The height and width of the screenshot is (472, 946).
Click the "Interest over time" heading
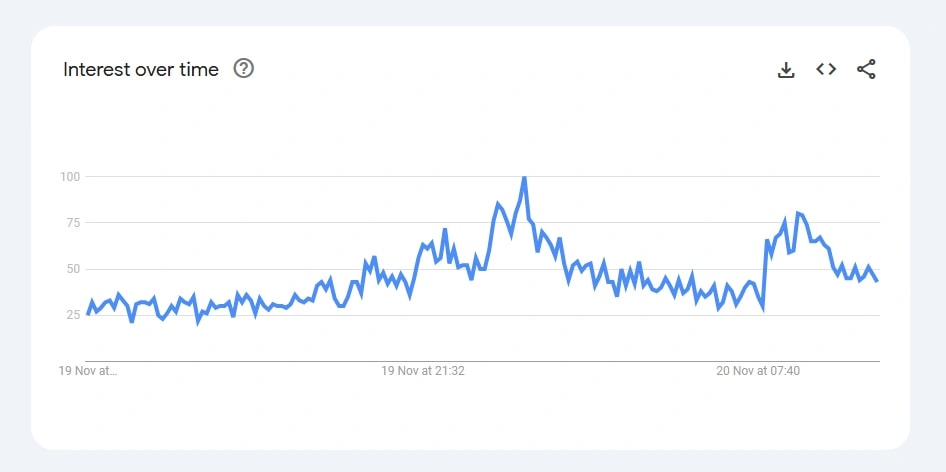pos(141,70)
